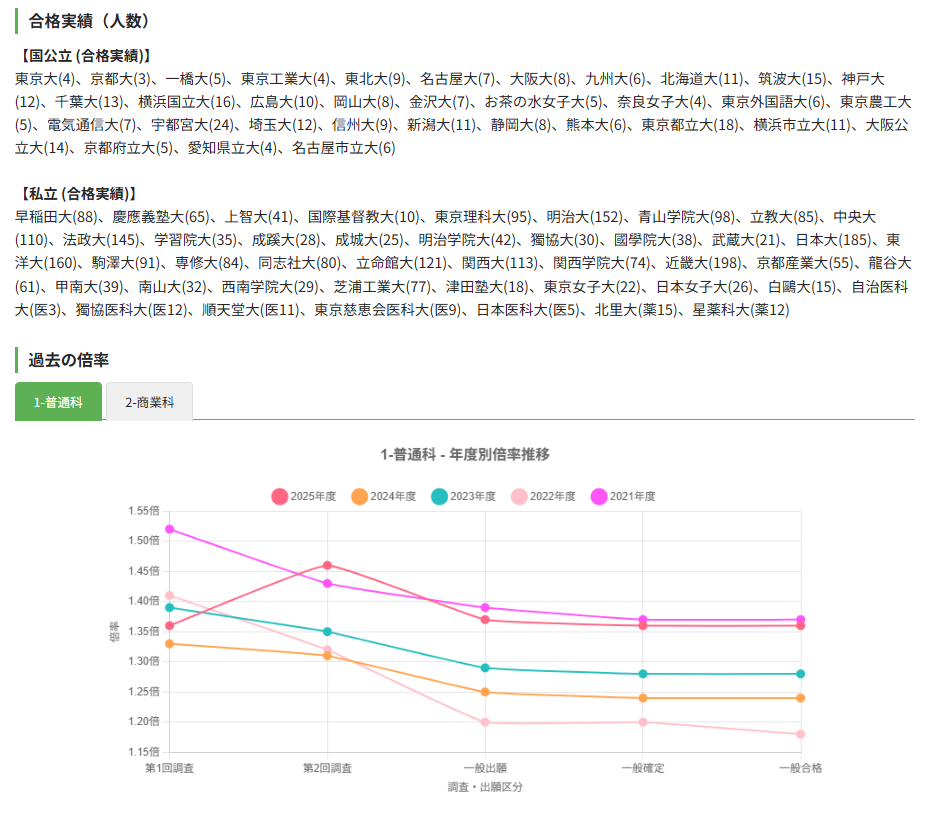Click the text 星薬科大(薬12)
The width and height of the screenshot is (927, 814).
tap(741, 310)
